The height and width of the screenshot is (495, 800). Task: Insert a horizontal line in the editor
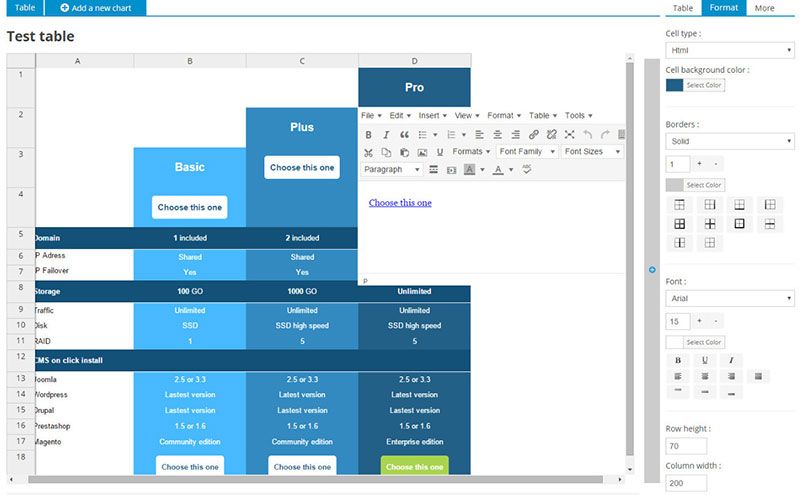tap(434, 169)
